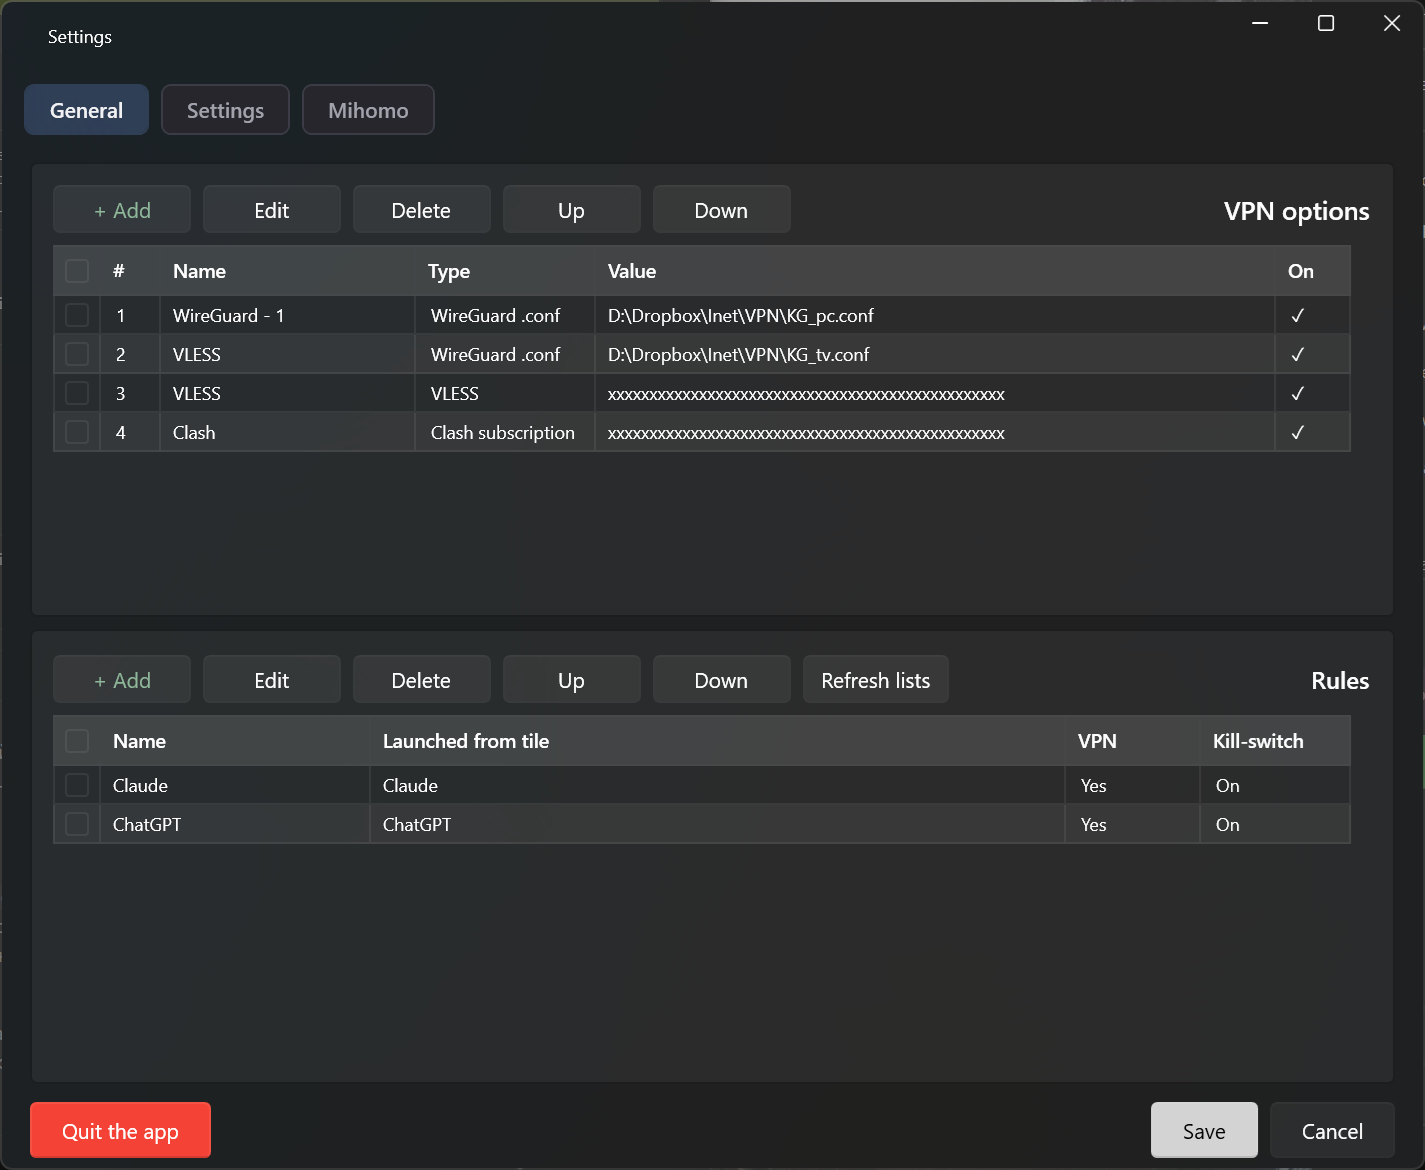
Task: Switch to the General tab
Action: (x=86, y=110)
